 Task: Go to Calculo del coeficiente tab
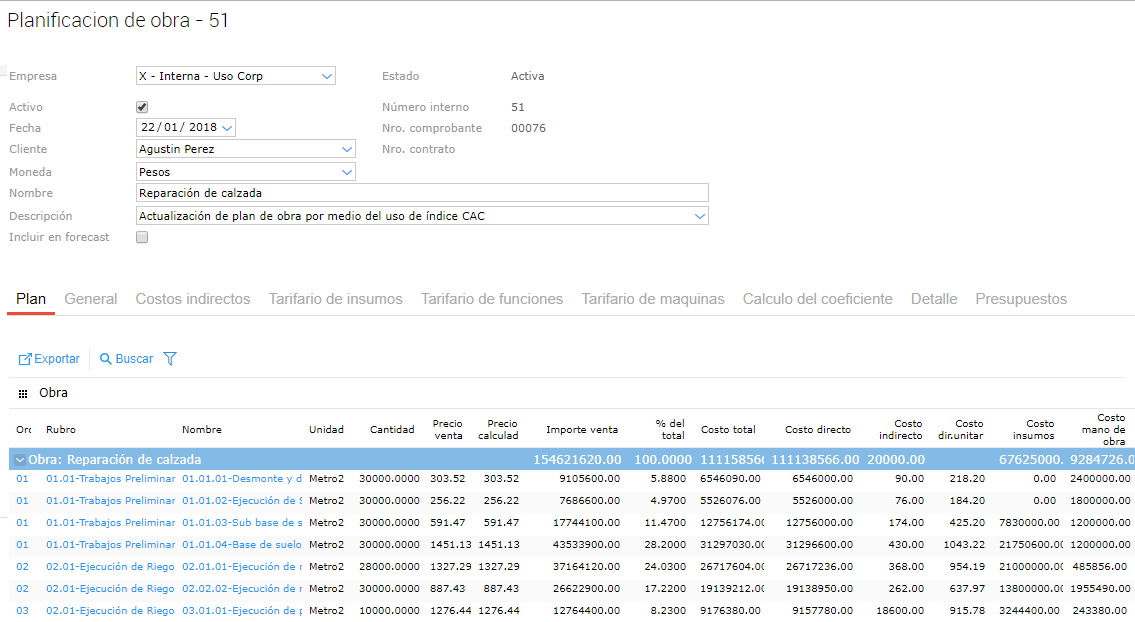817,299
